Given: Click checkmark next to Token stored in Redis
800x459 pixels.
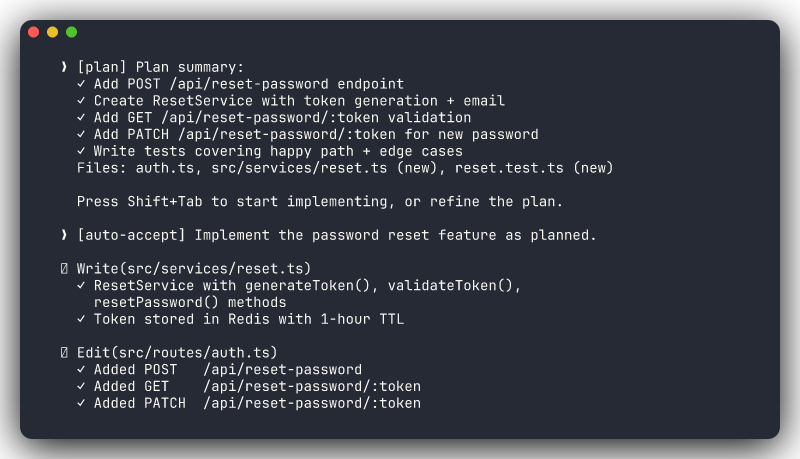Looking at the screenshot, I should pos(81,319).
